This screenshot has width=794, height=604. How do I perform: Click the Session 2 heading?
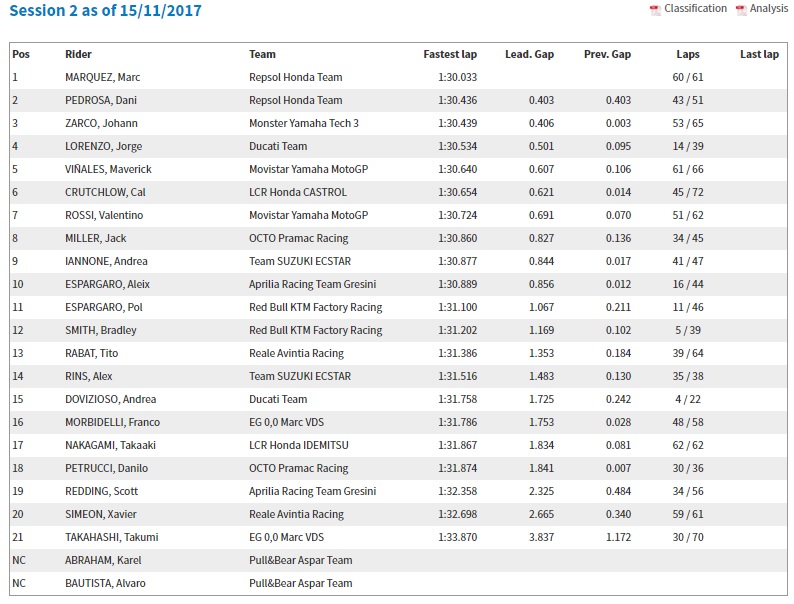click(x=105, y=11)
